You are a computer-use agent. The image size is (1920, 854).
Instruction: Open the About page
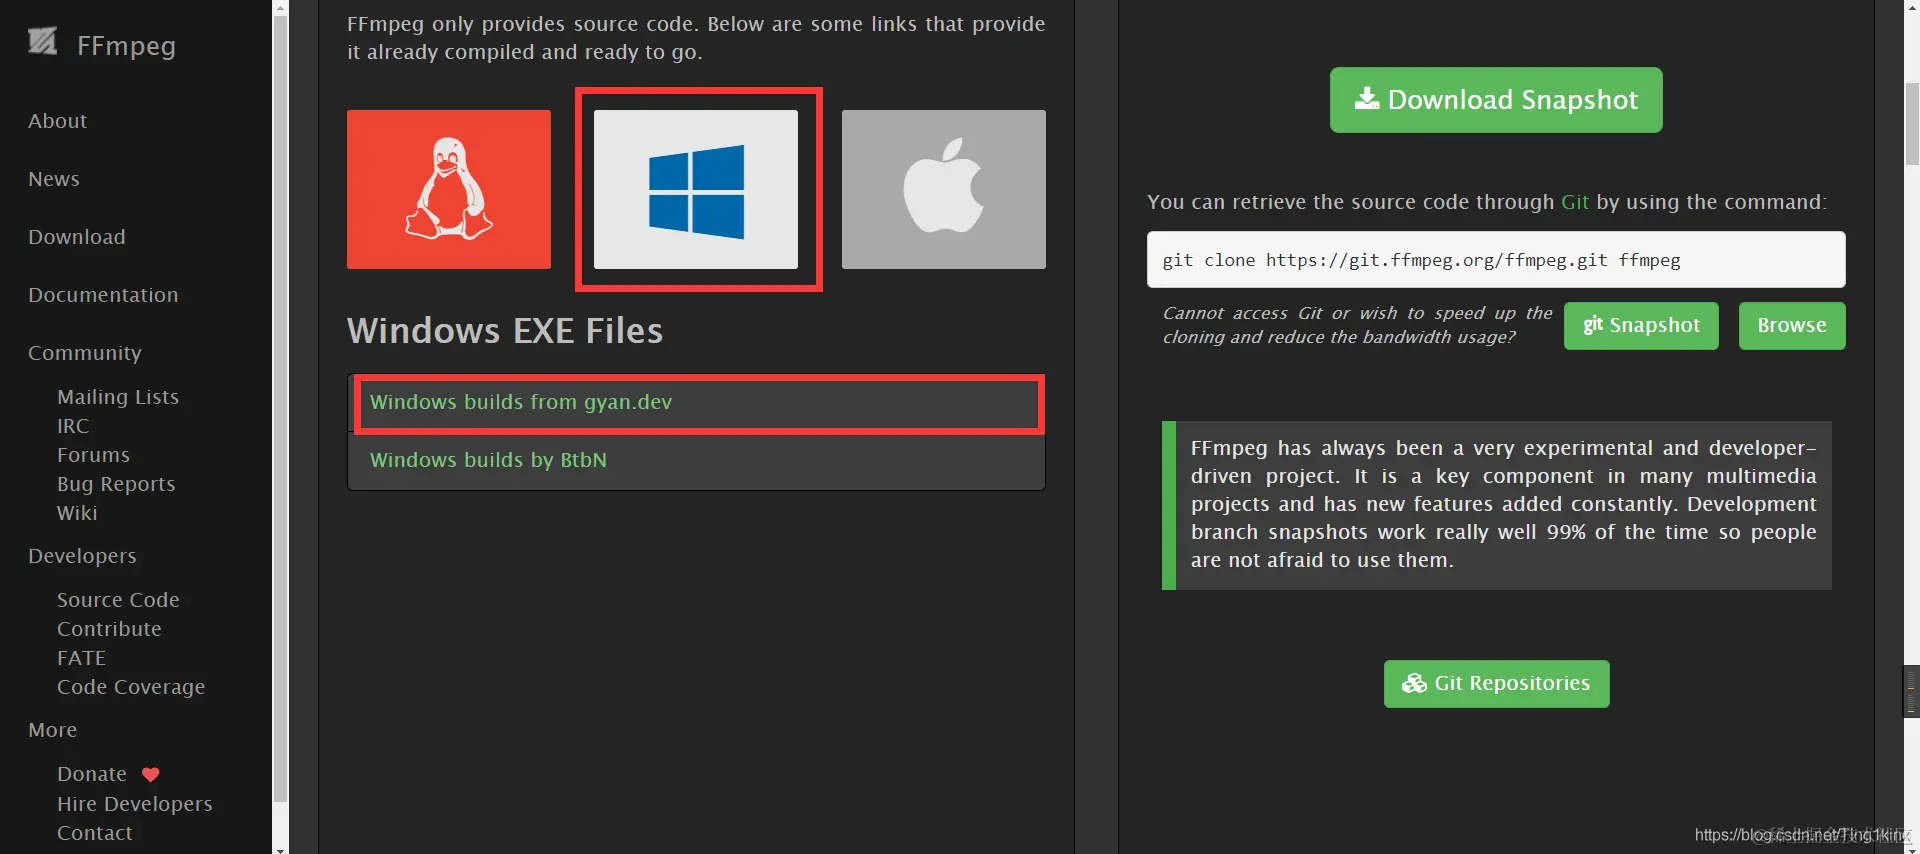pos(58,121)
